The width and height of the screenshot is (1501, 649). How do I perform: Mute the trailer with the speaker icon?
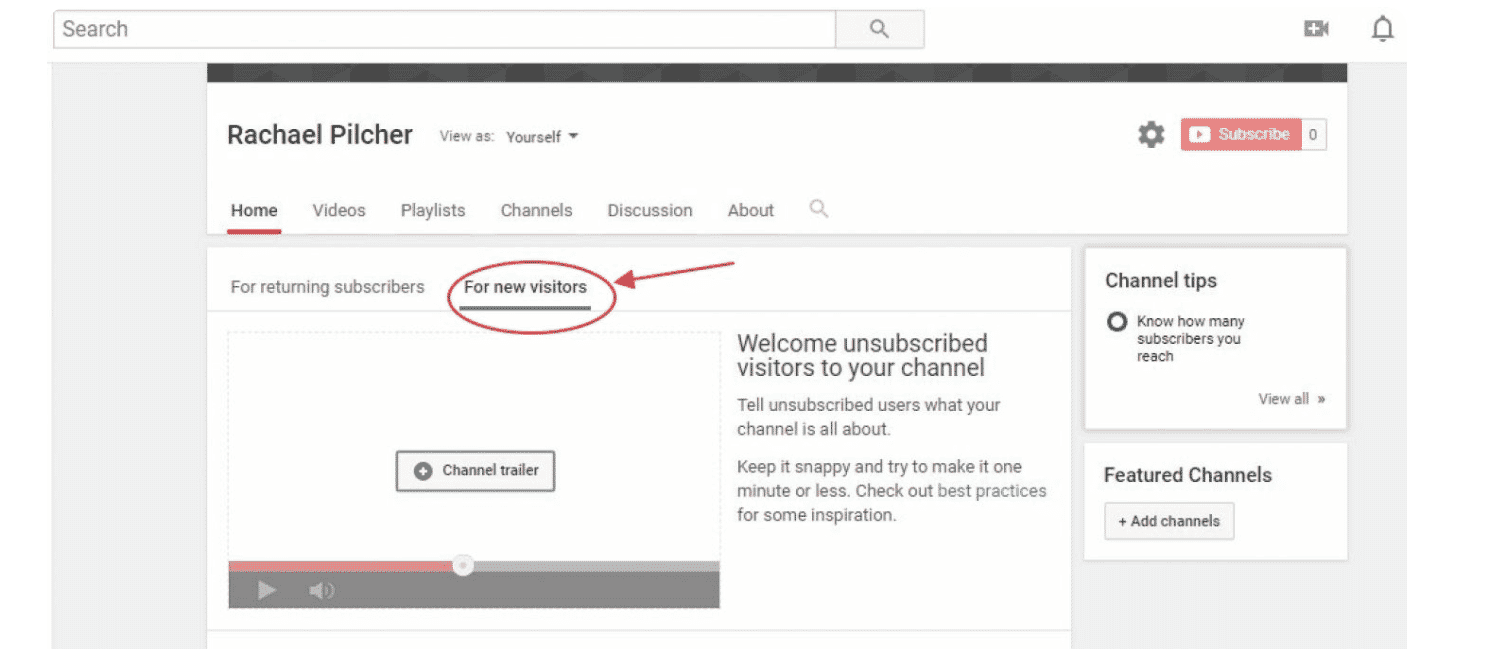coord(321,590)
